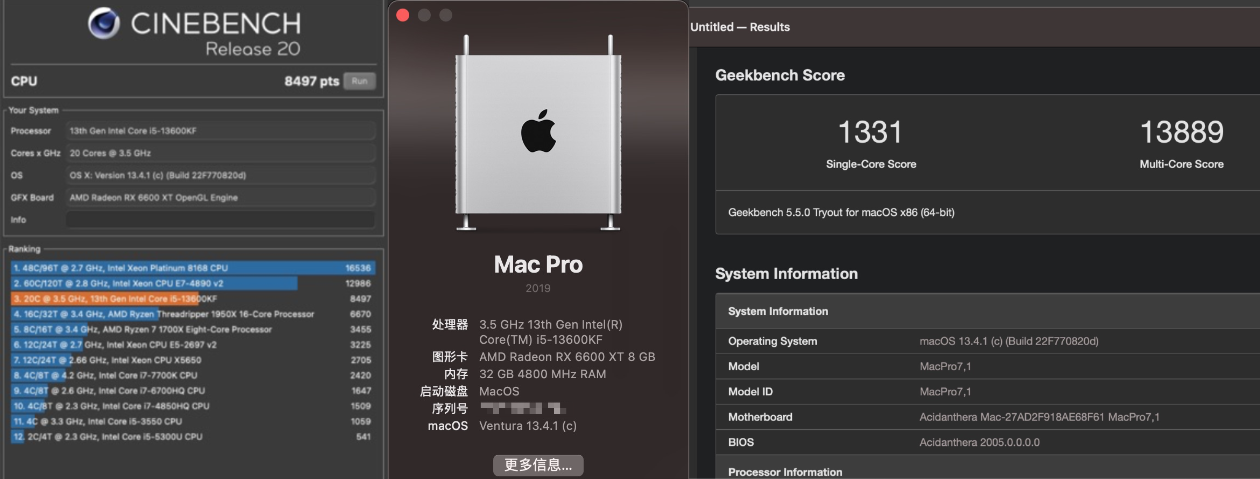Select the Processor field in Cinebench
Image resolution: width=1260 pixels, height=479 pixels.
pyautogui.click(x=221, y=131)
